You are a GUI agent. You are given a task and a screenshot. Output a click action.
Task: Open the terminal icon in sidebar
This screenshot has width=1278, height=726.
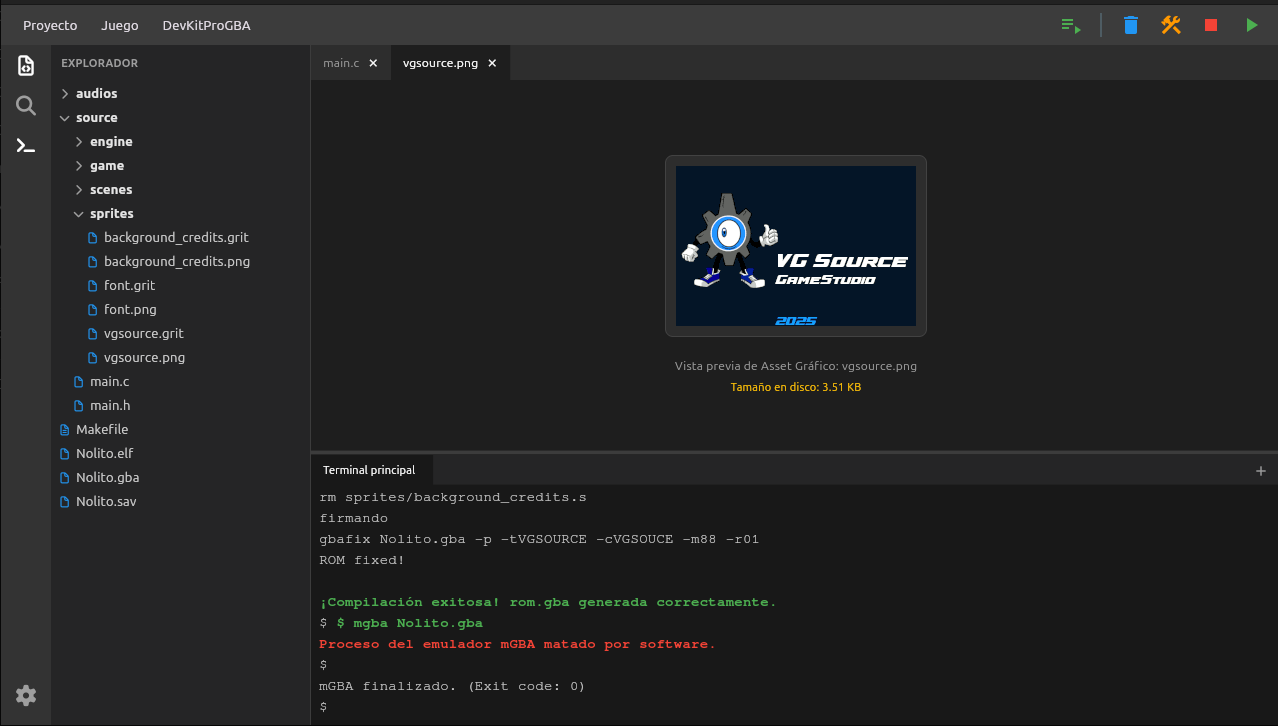(x=26, y=146)
